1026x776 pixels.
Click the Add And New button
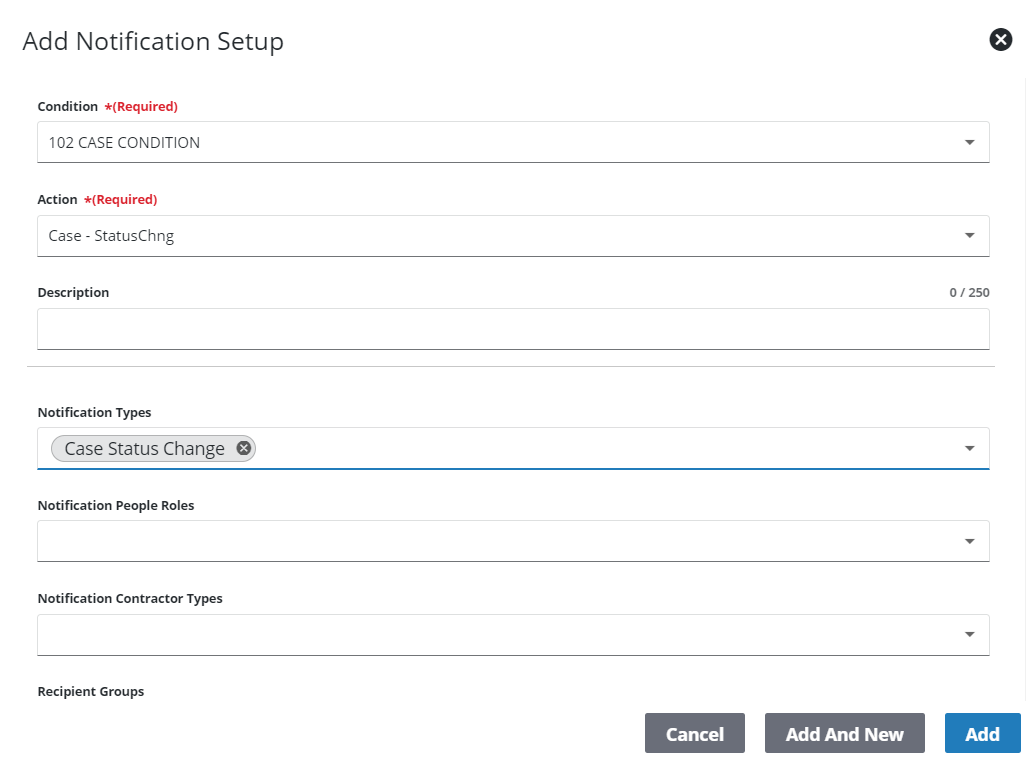(844, 734)
